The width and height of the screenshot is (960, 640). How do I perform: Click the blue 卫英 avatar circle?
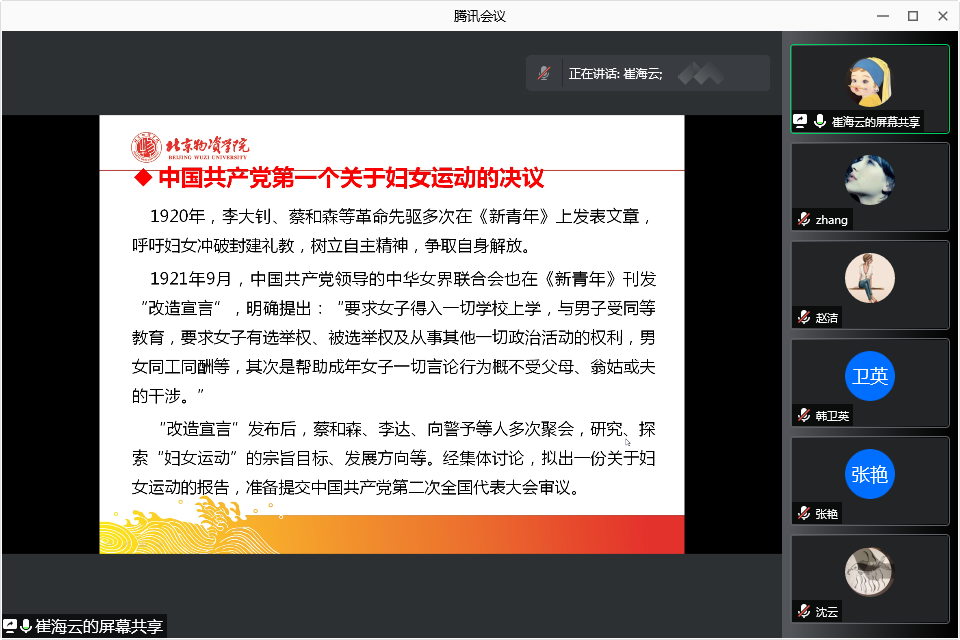[869, 376]
